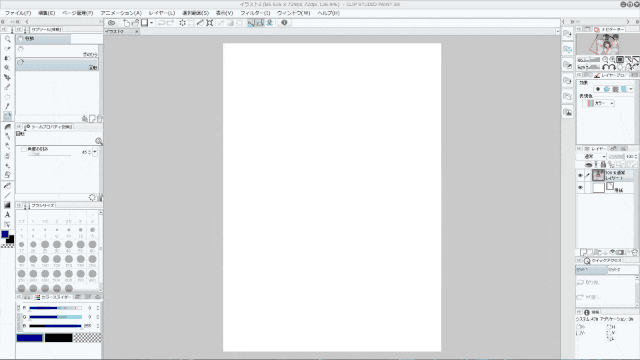Click the New document icon
The image size is (640, 360).
[x=127, y=23]
